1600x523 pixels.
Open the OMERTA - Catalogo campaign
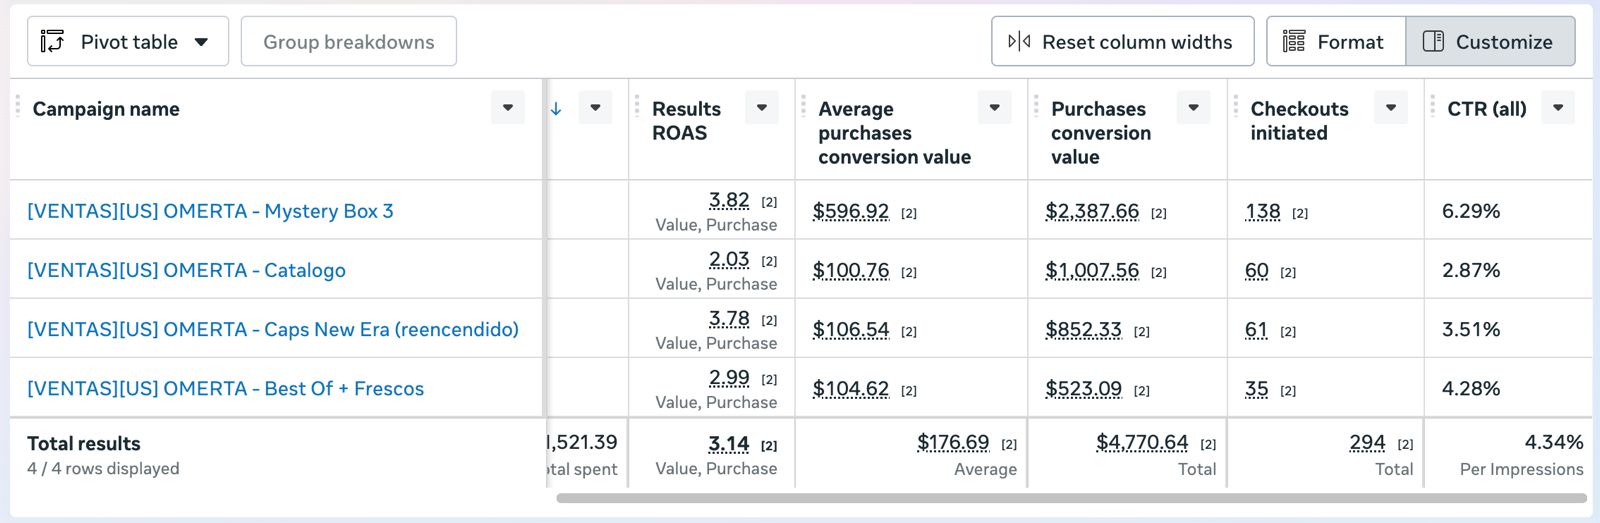click(x=186, y=270)
